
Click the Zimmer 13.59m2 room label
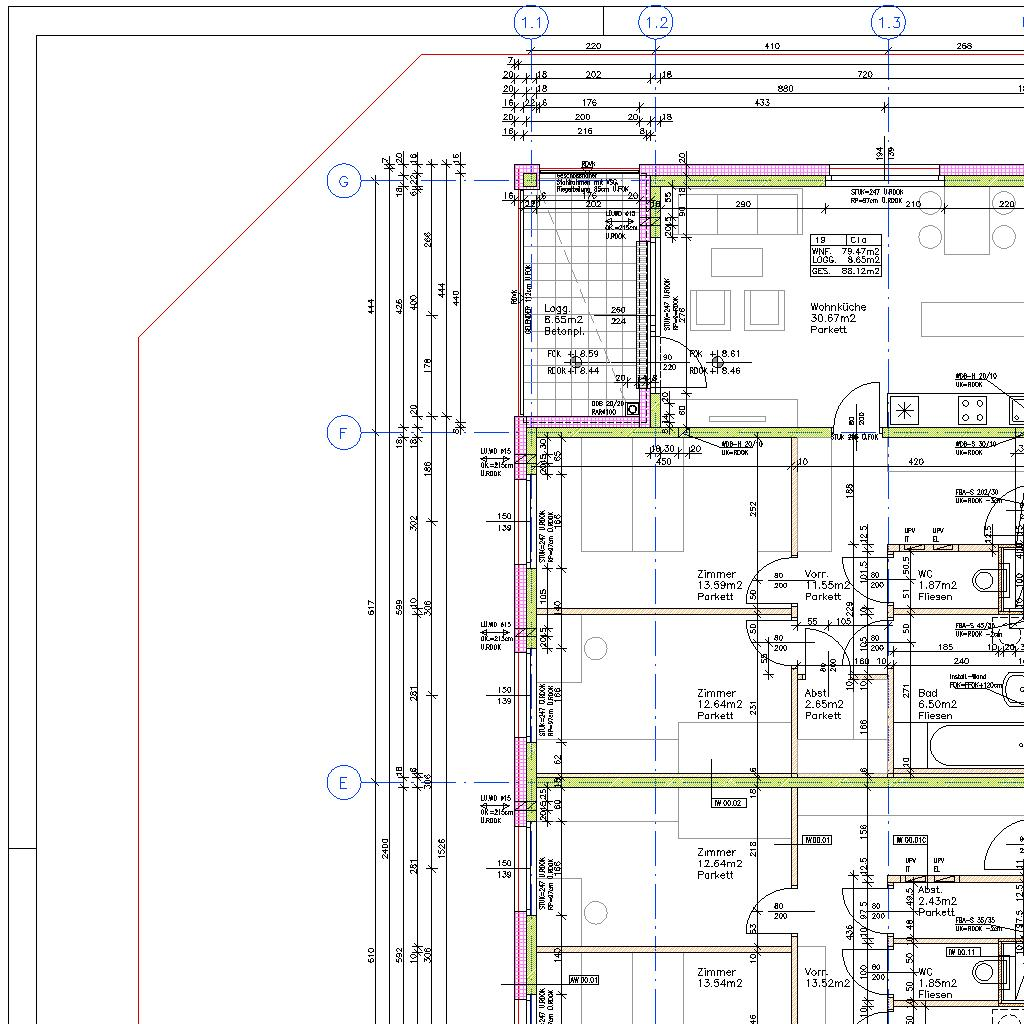[719, 585]
